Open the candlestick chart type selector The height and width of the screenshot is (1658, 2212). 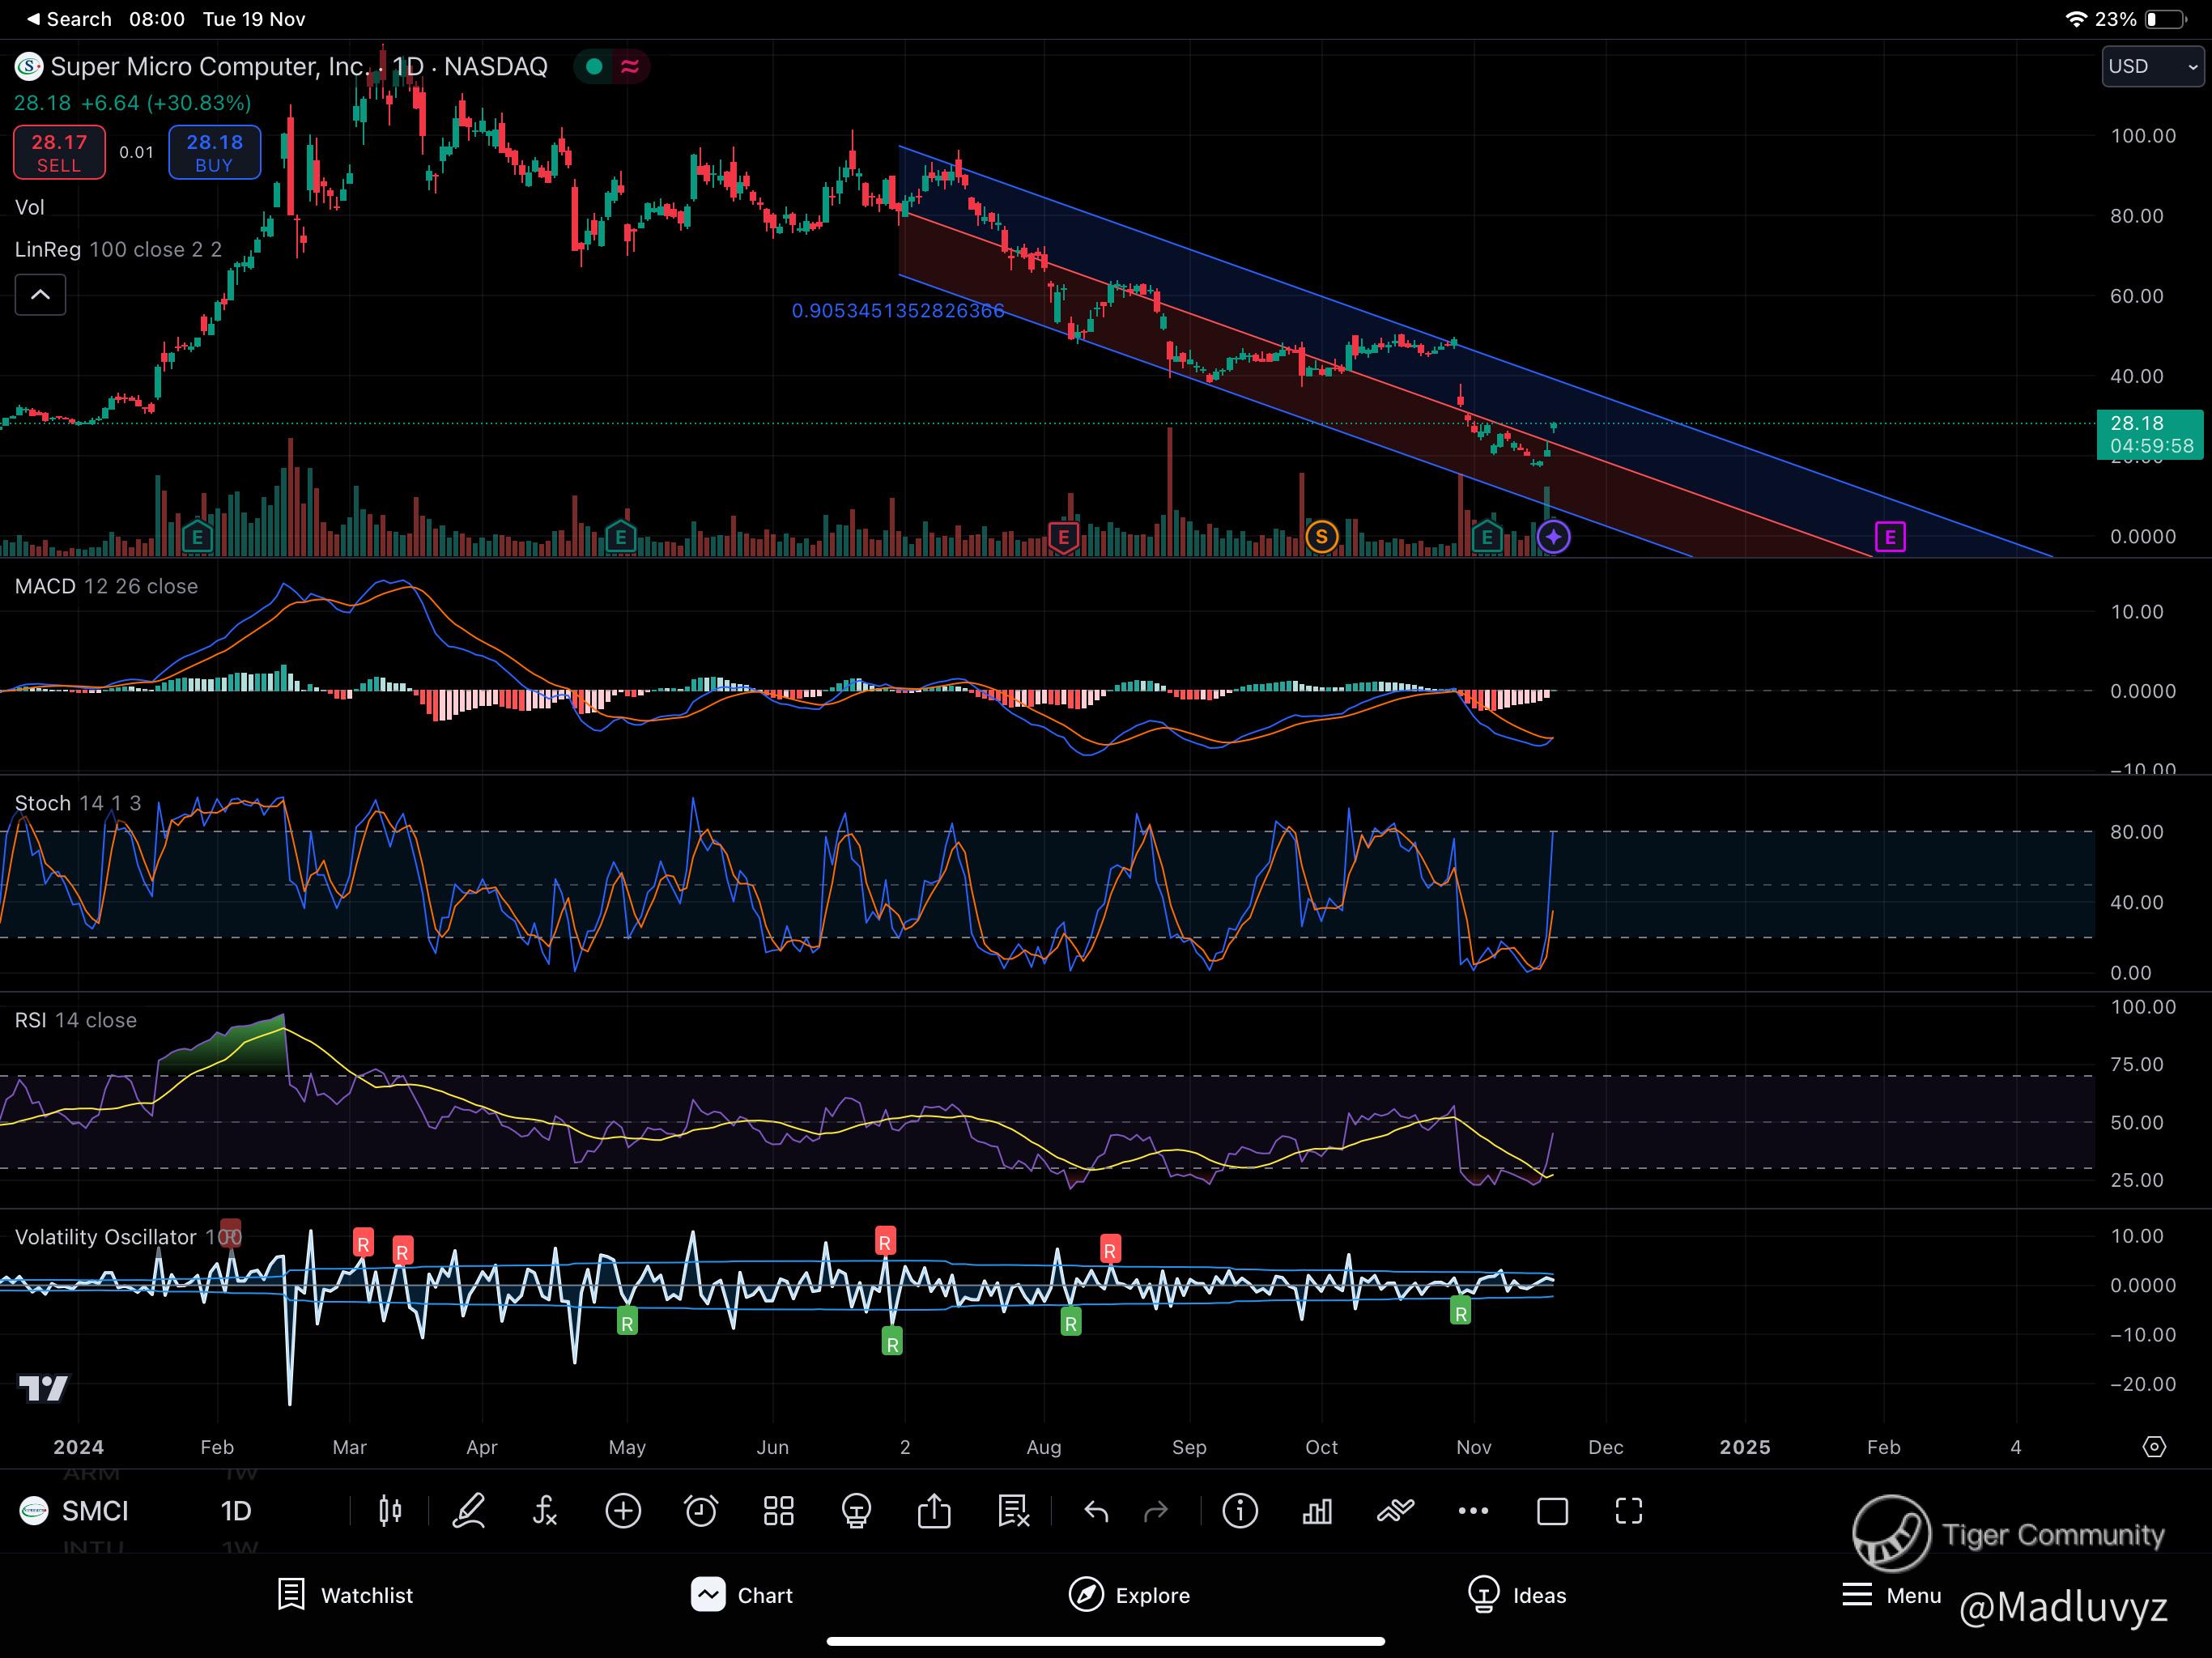tap(390, 1511)
